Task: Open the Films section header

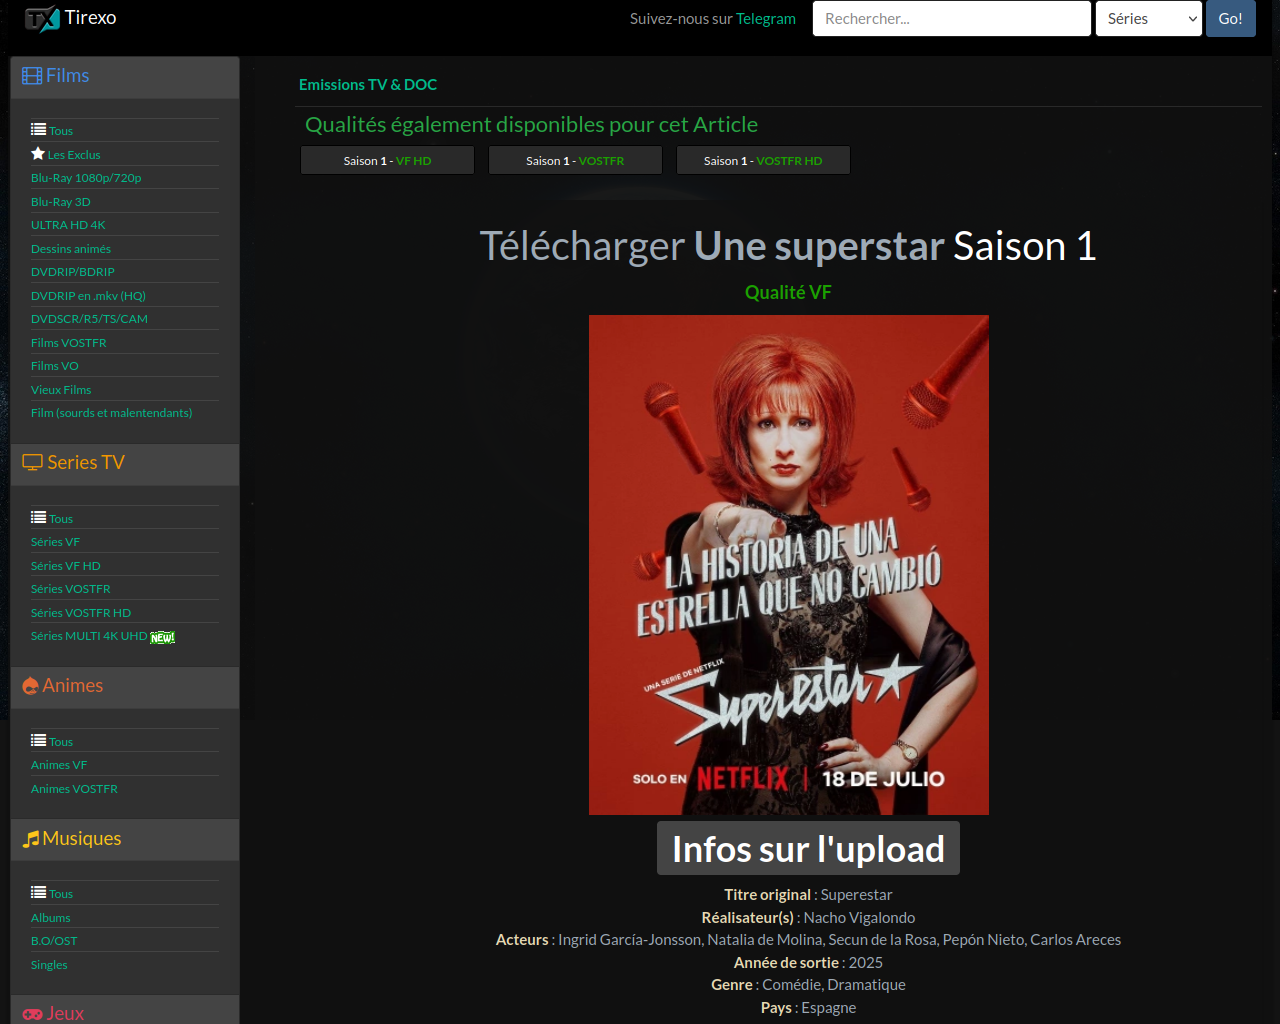Action: pyautogui.click(x=125, y=77)
